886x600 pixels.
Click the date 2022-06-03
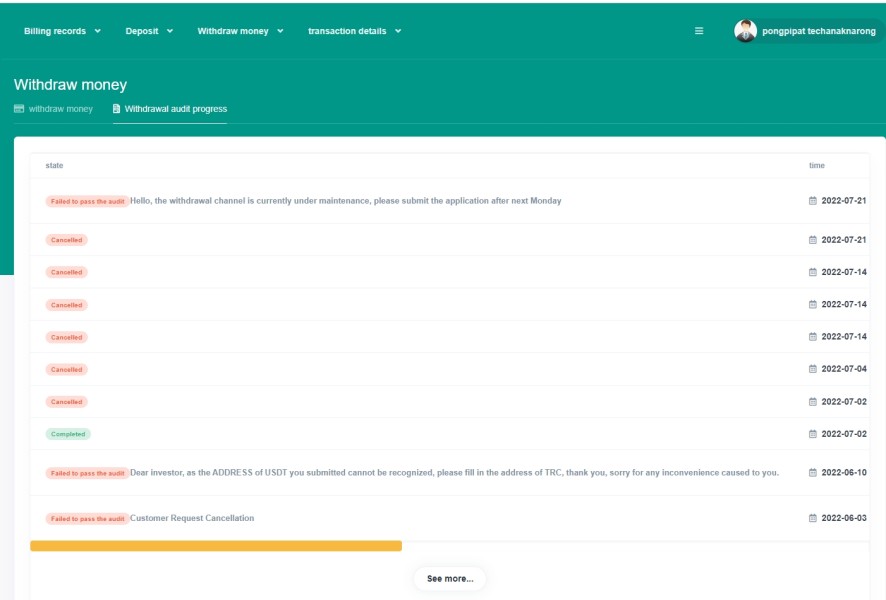(x=844, y=518)
